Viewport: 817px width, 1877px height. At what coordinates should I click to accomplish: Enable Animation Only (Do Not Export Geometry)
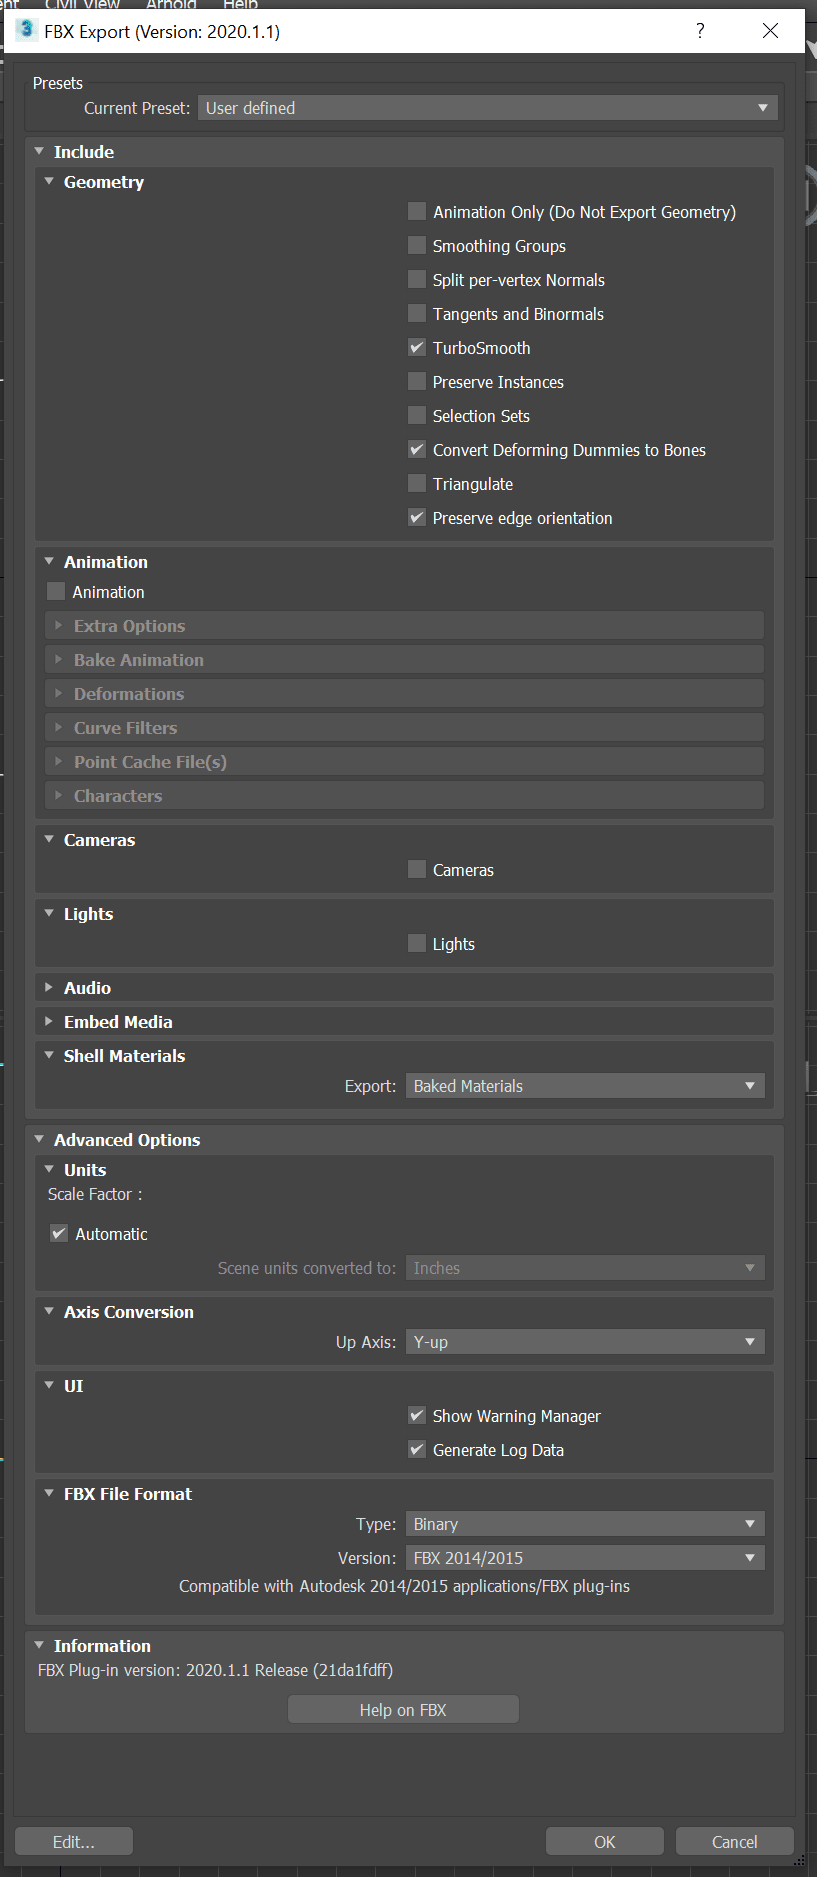(417, 211)
